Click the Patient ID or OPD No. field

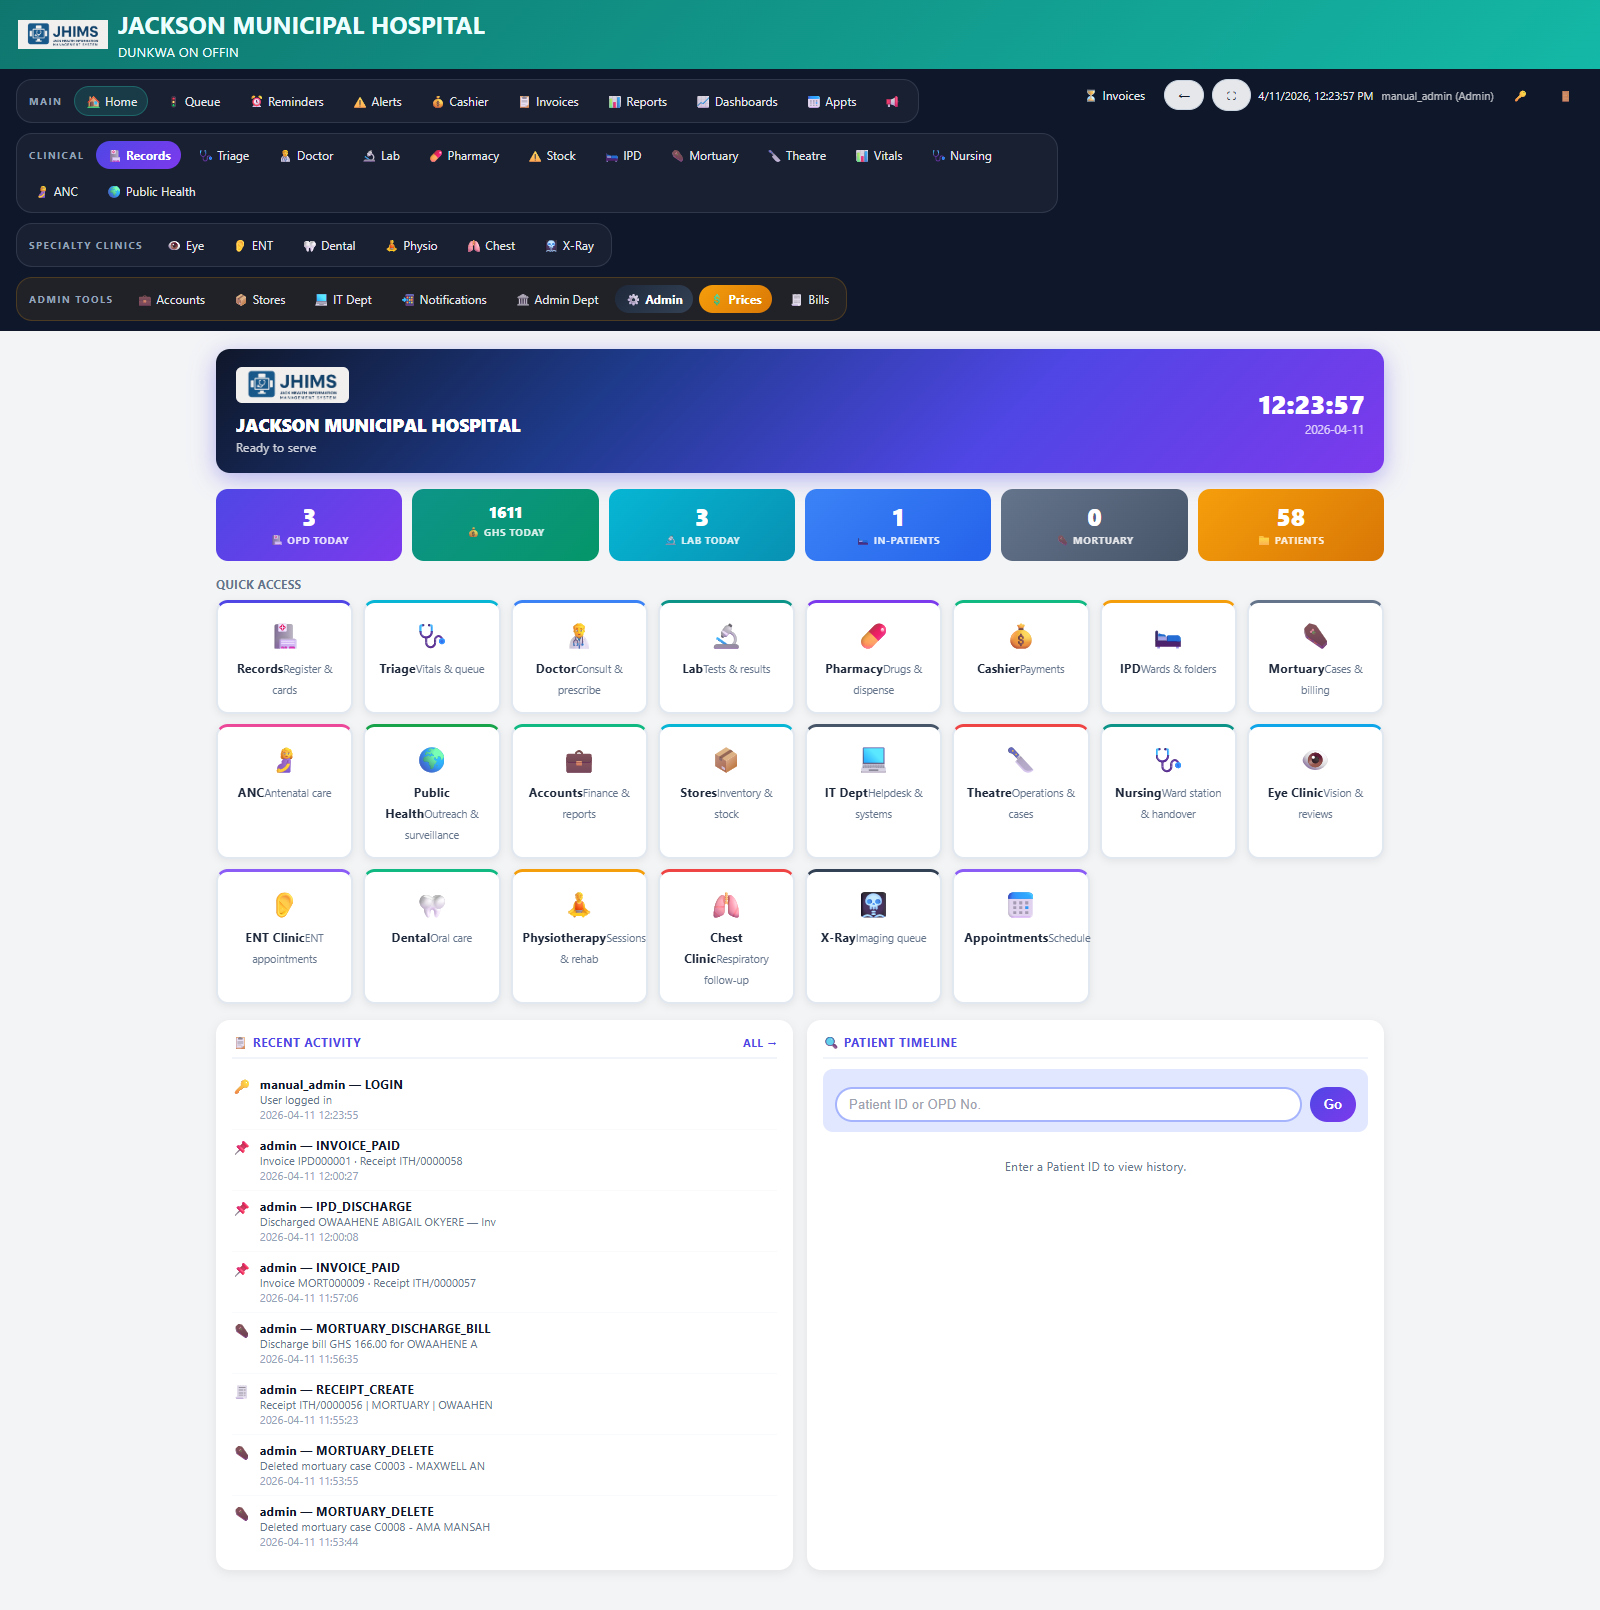click(x=1066, y=1104)
